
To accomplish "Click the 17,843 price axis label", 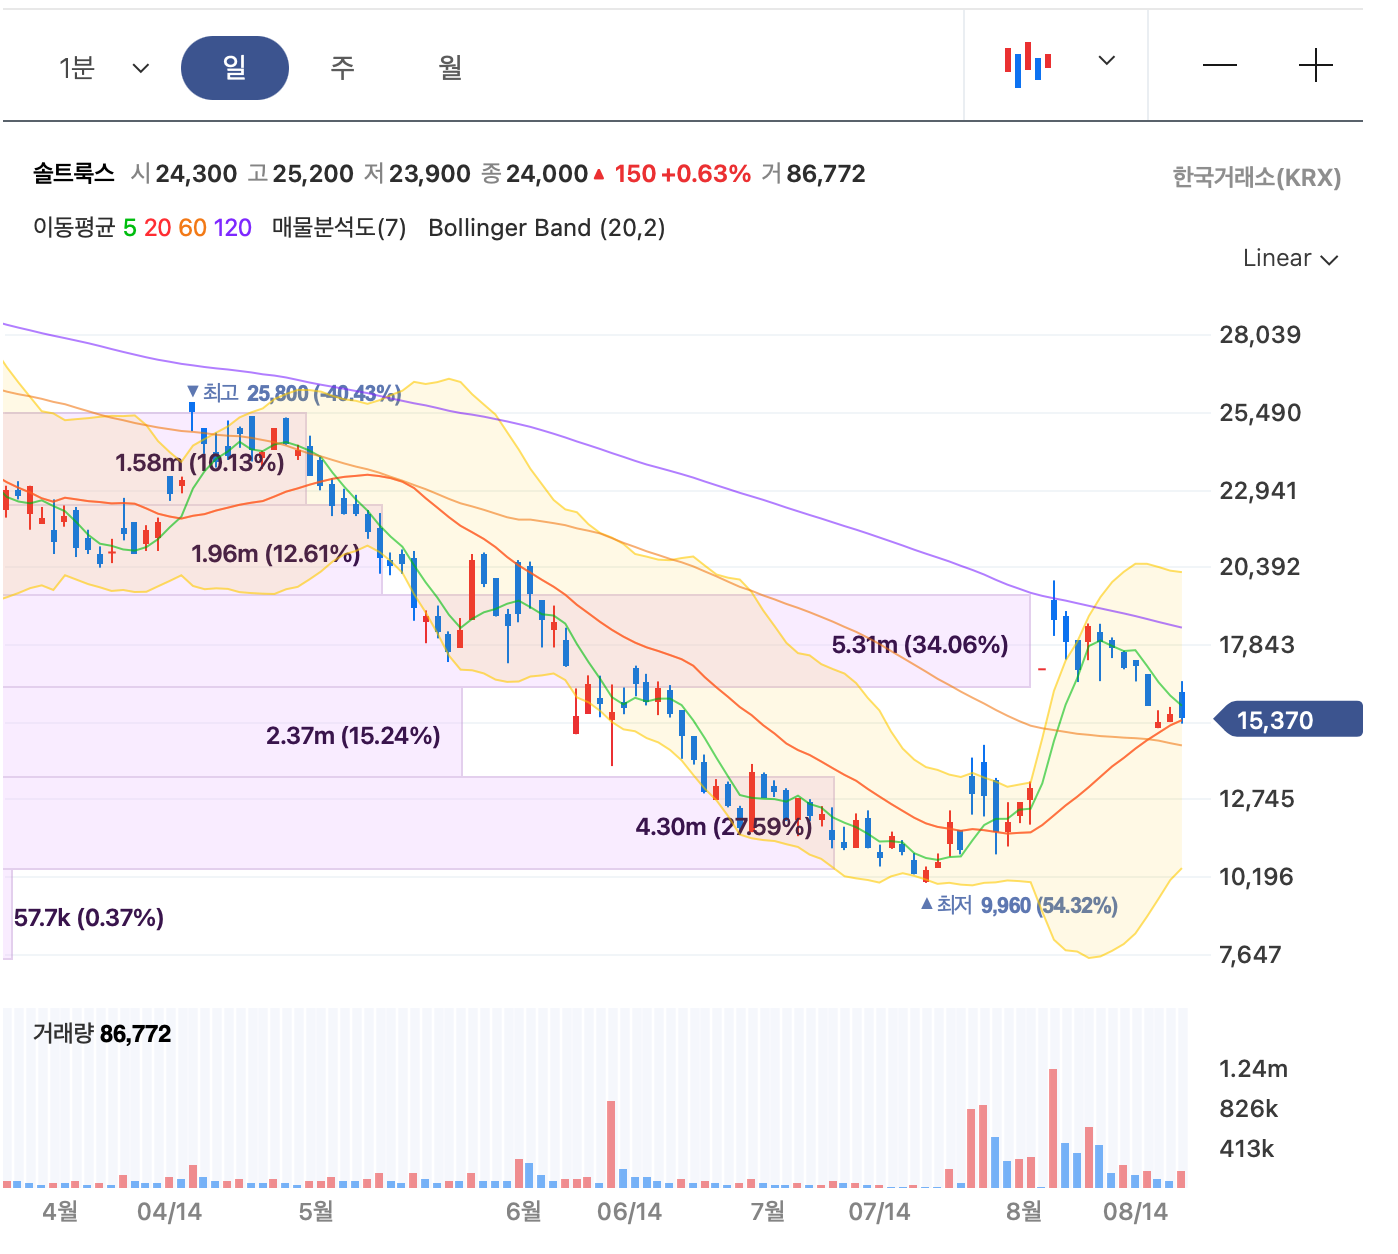I will 1257,645.
